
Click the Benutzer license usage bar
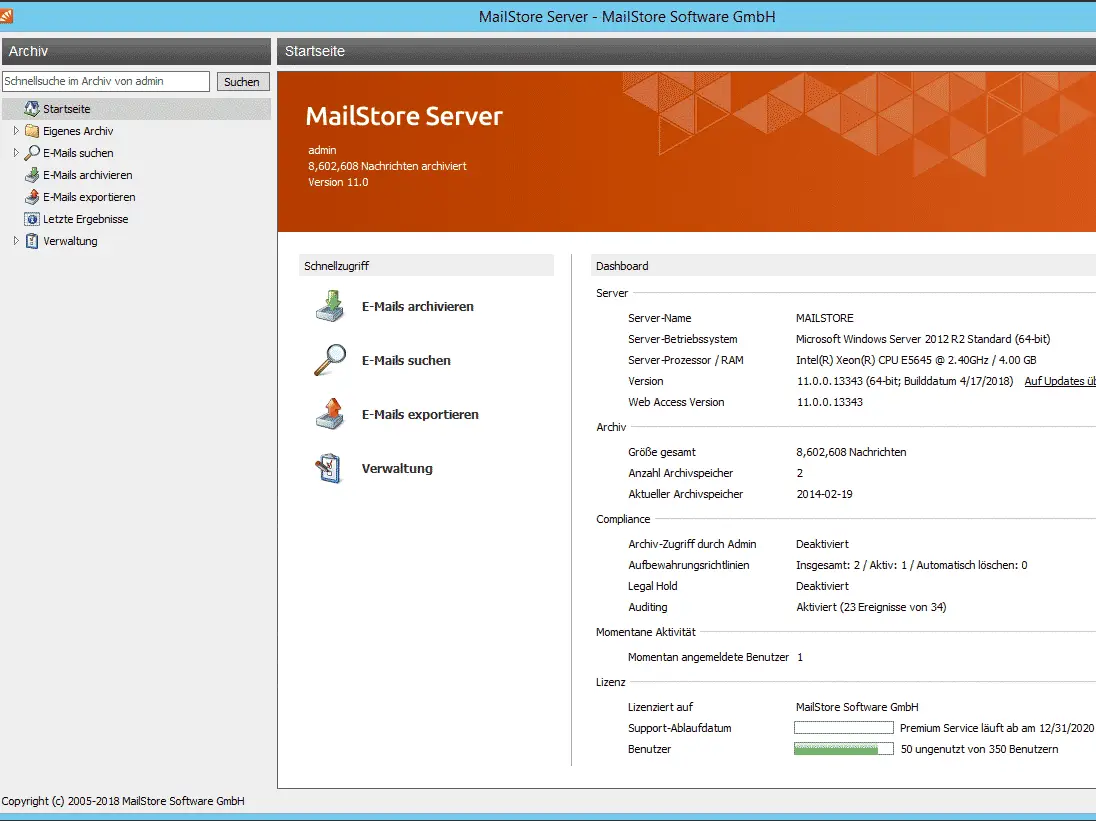[844, 748]
